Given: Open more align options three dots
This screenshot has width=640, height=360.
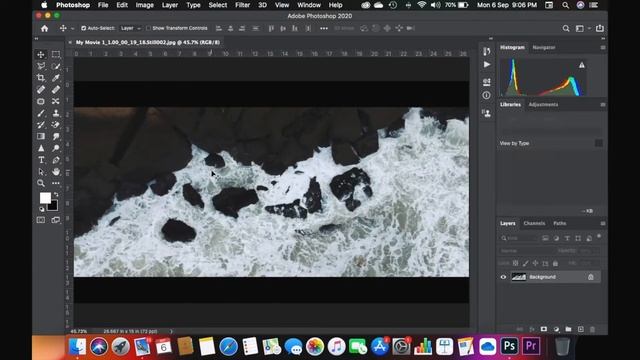Looking at the screenshot, I should 324,28.
